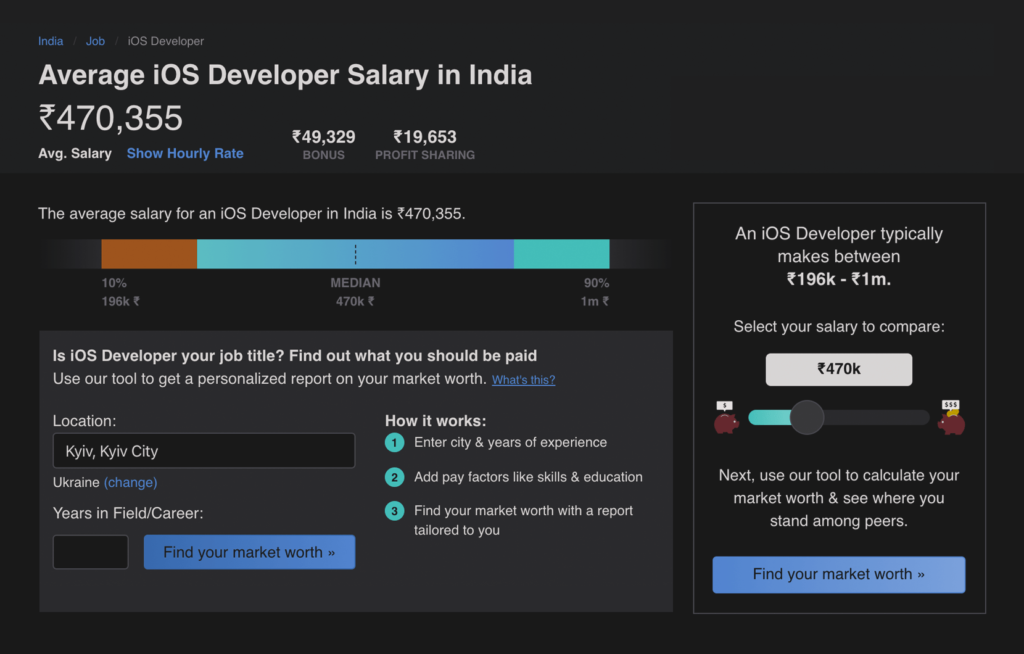Click the step 1 circle icon
This screenshot has width=1024, height=654.
(x=394, y=443)
